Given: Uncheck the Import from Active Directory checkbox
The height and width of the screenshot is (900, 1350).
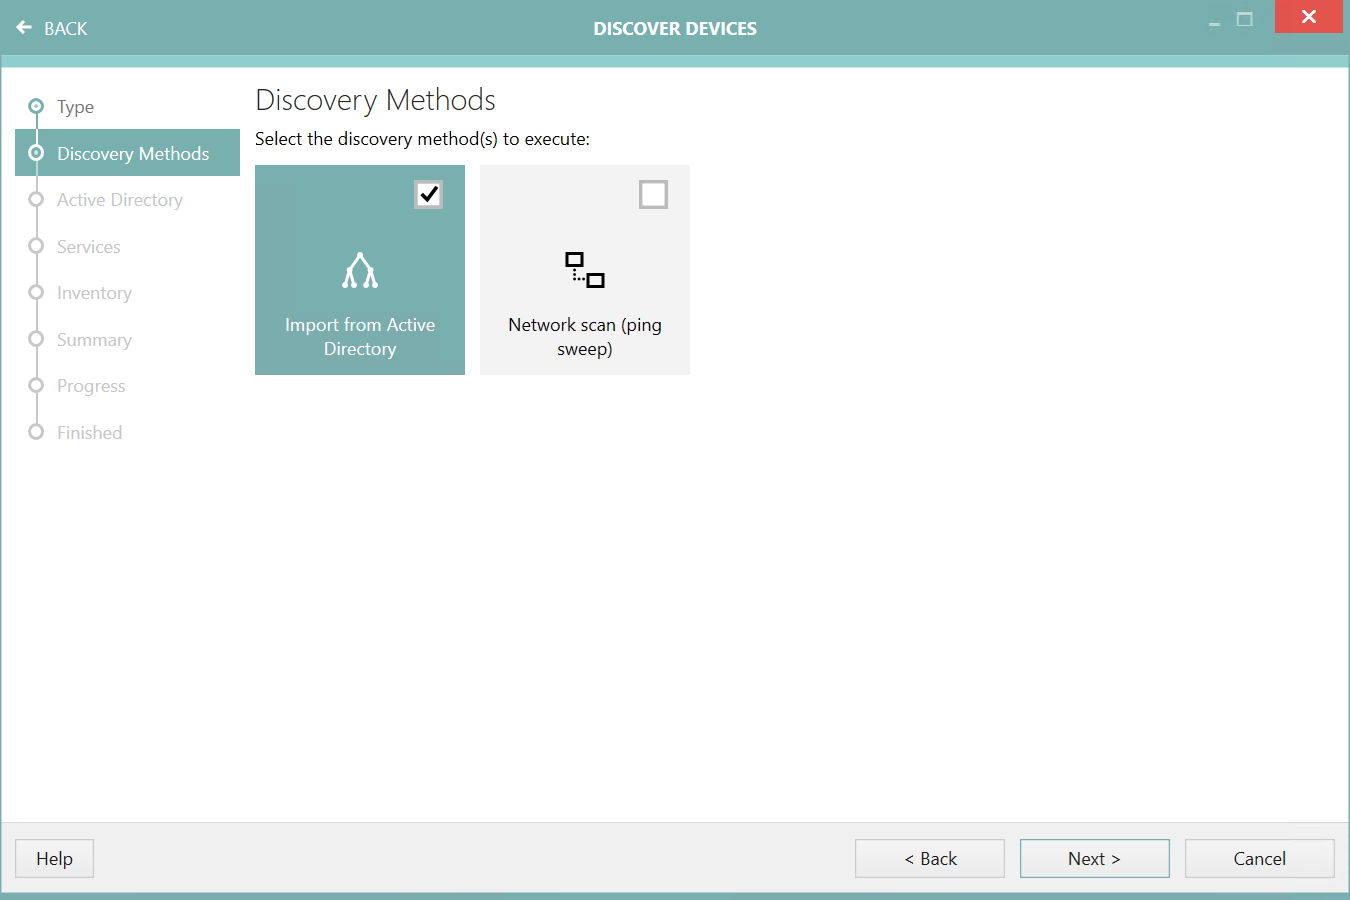Looking at the screenshot, I should (429, 194).
